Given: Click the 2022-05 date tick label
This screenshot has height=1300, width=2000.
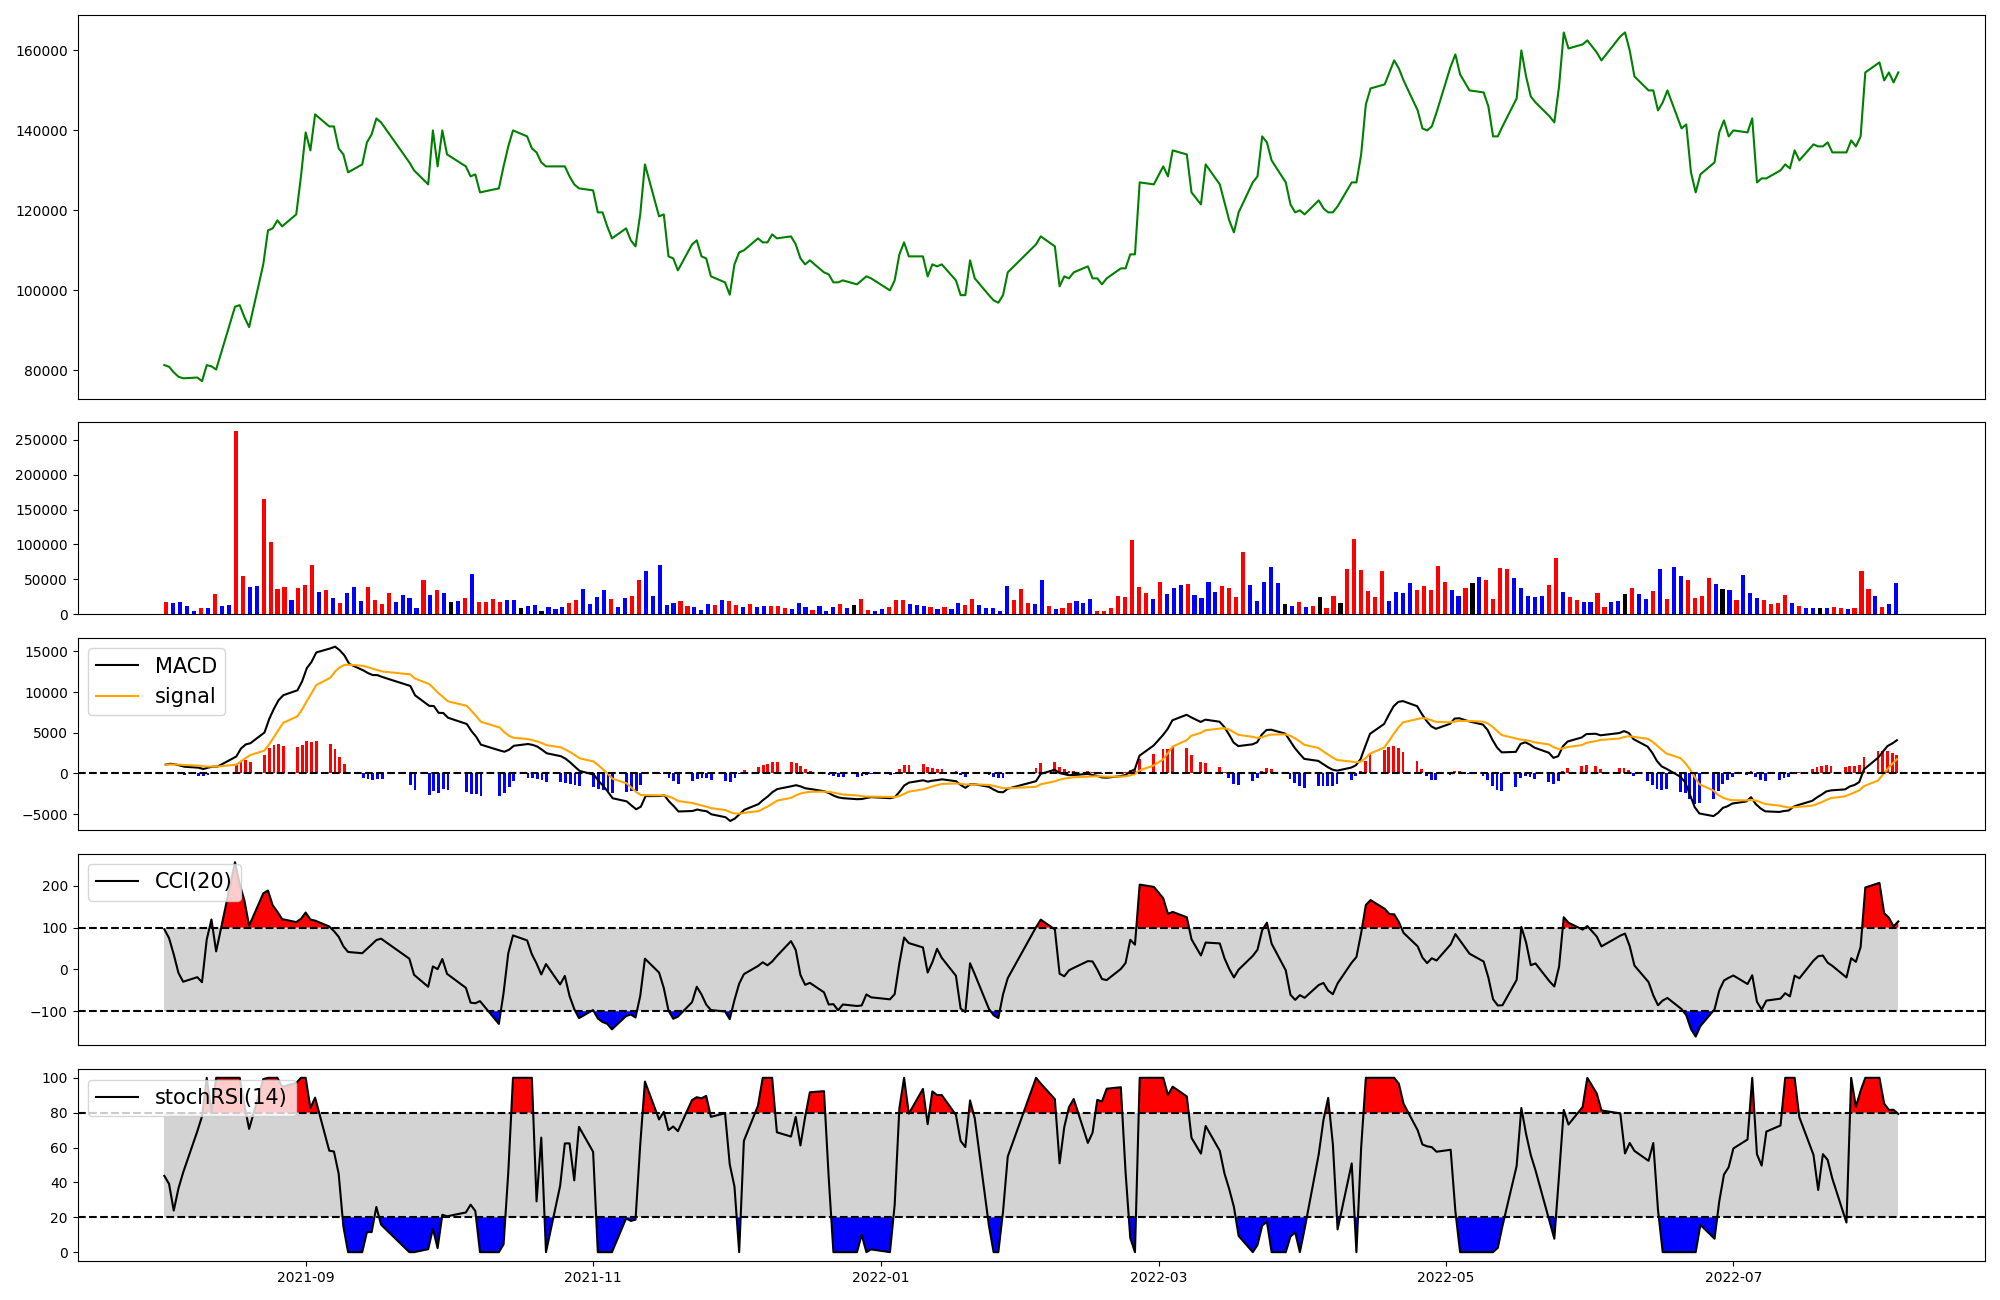Looking at the screenshot, I should (x=1446, y=1277).
